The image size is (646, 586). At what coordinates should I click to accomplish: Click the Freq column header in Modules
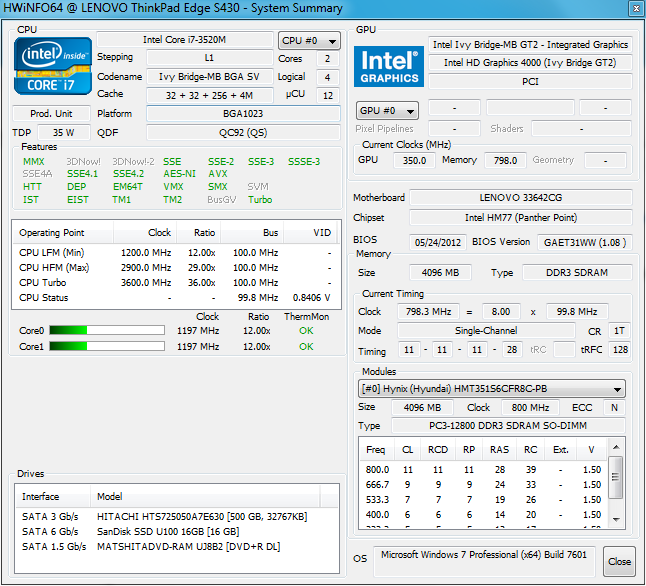pyautogui.click(x=376, y=450)
